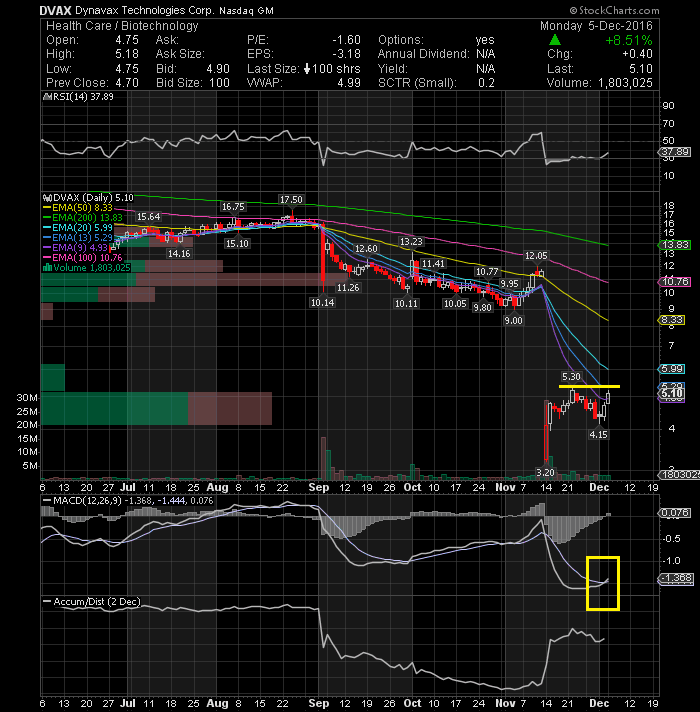700x712 pixels.
Task: Click the RSI(14) 37.89 indicator label
Action: [x=83, y=97]
